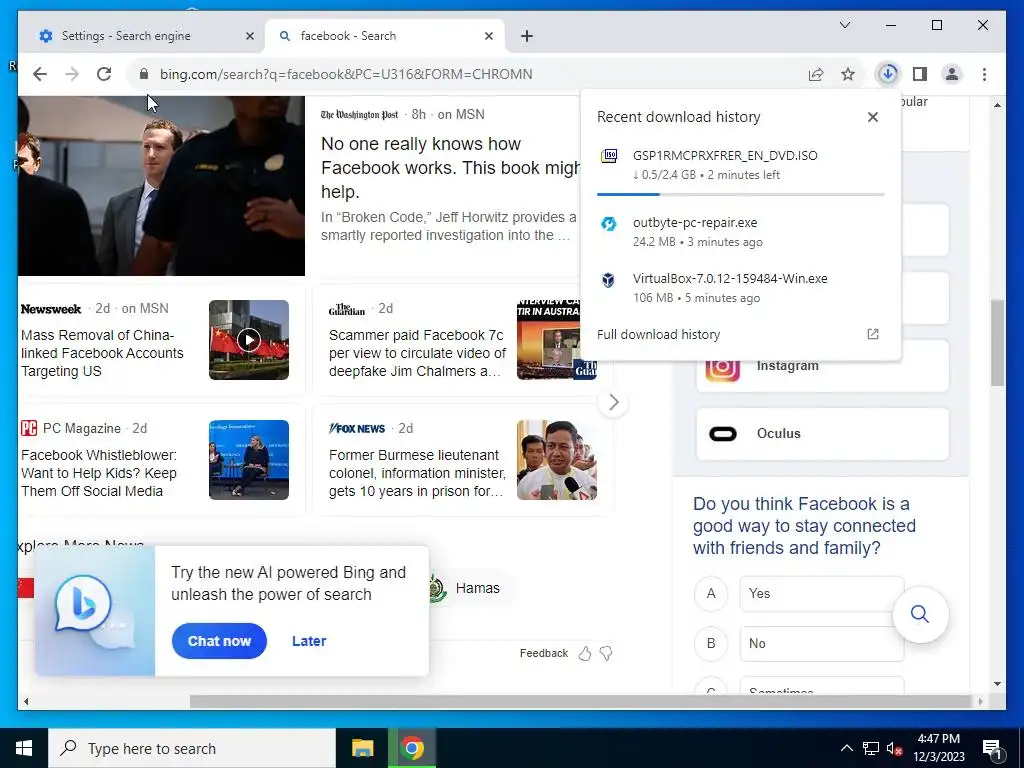Image resolution: width=1024 pixels, height=768 pixels.
Task: Open VirtualBox-7.0.12-159484-Win.exe download
Action: click(741, 288)
